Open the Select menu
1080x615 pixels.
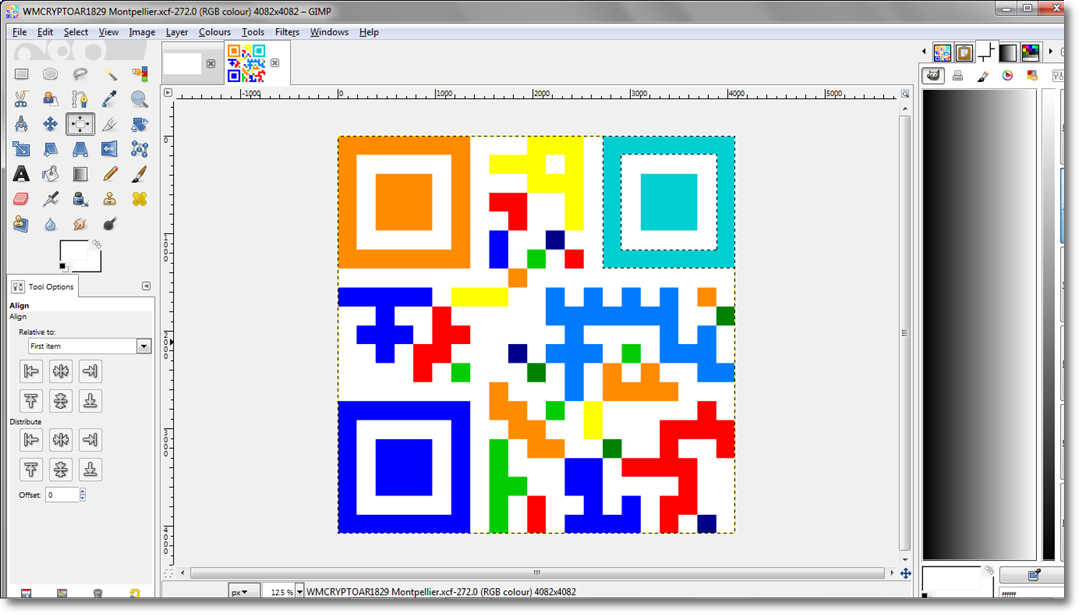point(76,32)
